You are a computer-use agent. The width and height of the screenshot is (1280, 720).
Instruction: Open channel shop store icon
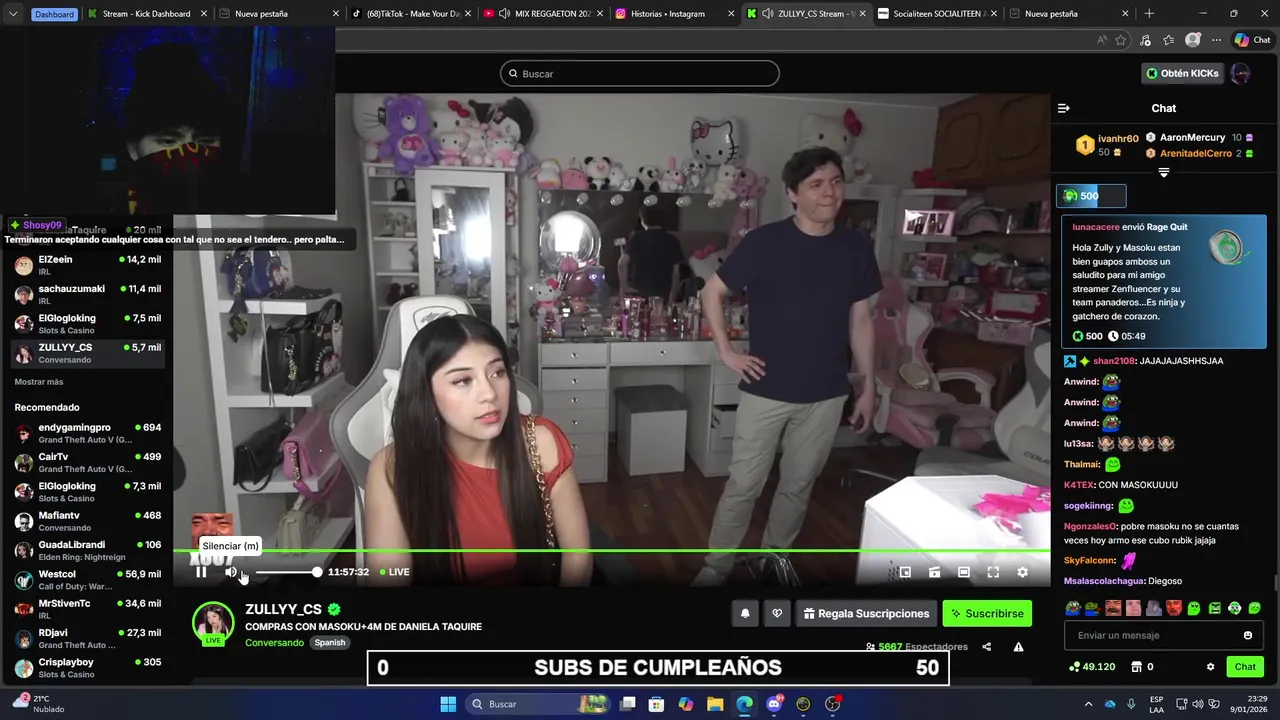coord(1136,667)
